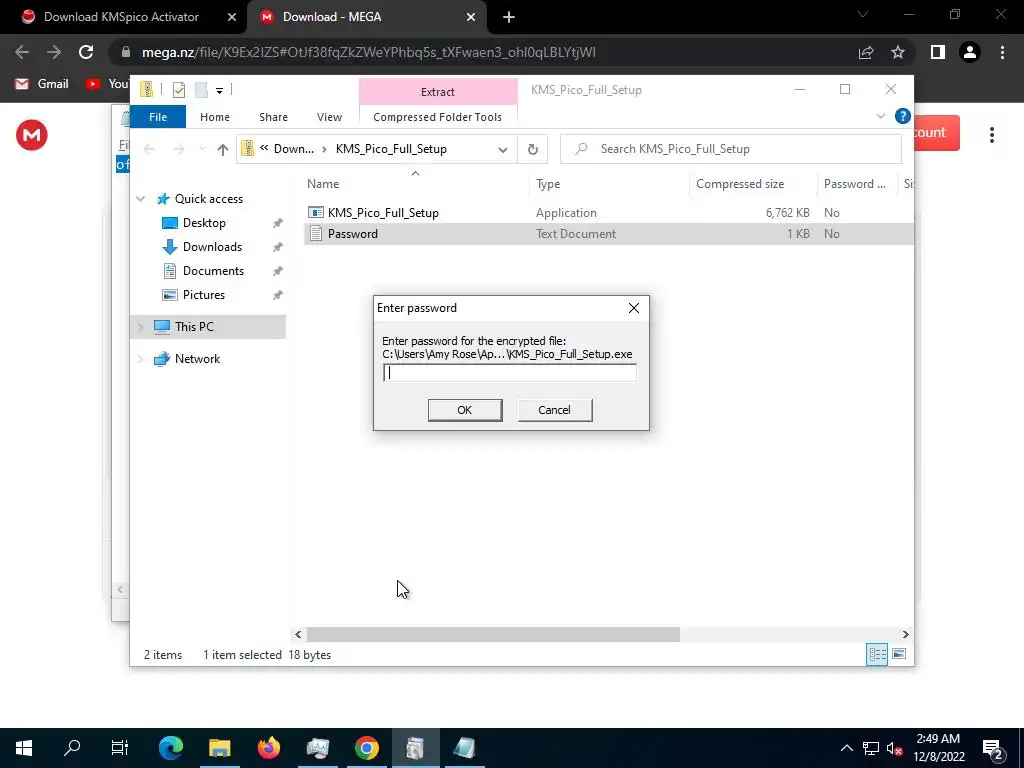Image resolution: width=1024 pixels, height=768 pixels.
Task: Click New folder icon in quick access toolbar
Action: coord(201,89)
